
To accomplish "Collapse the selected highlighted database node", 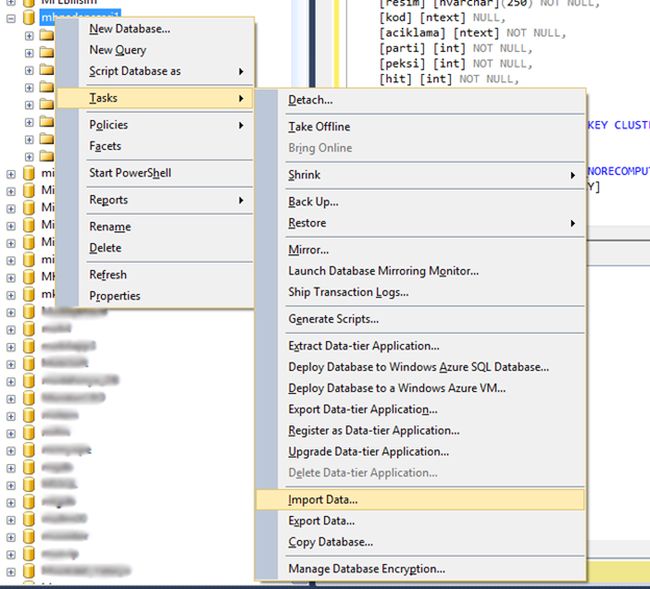I will coord(11,18).
